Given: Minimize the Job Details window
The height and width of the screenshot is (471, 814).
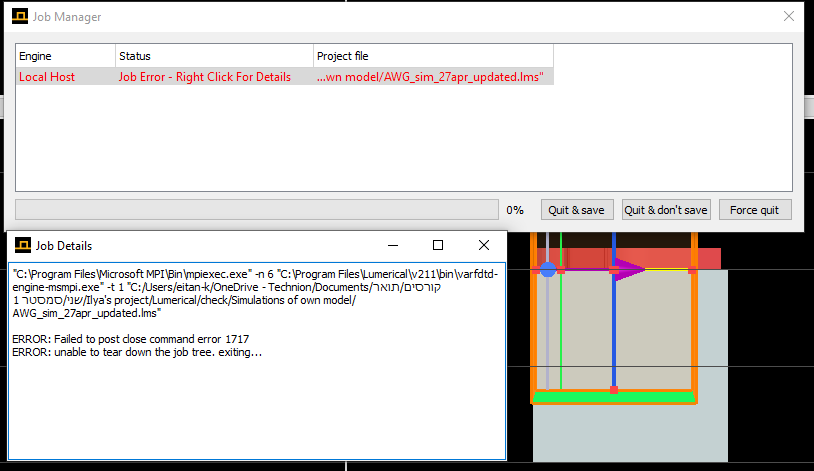Looking at the screenshot, I should 391,245.
